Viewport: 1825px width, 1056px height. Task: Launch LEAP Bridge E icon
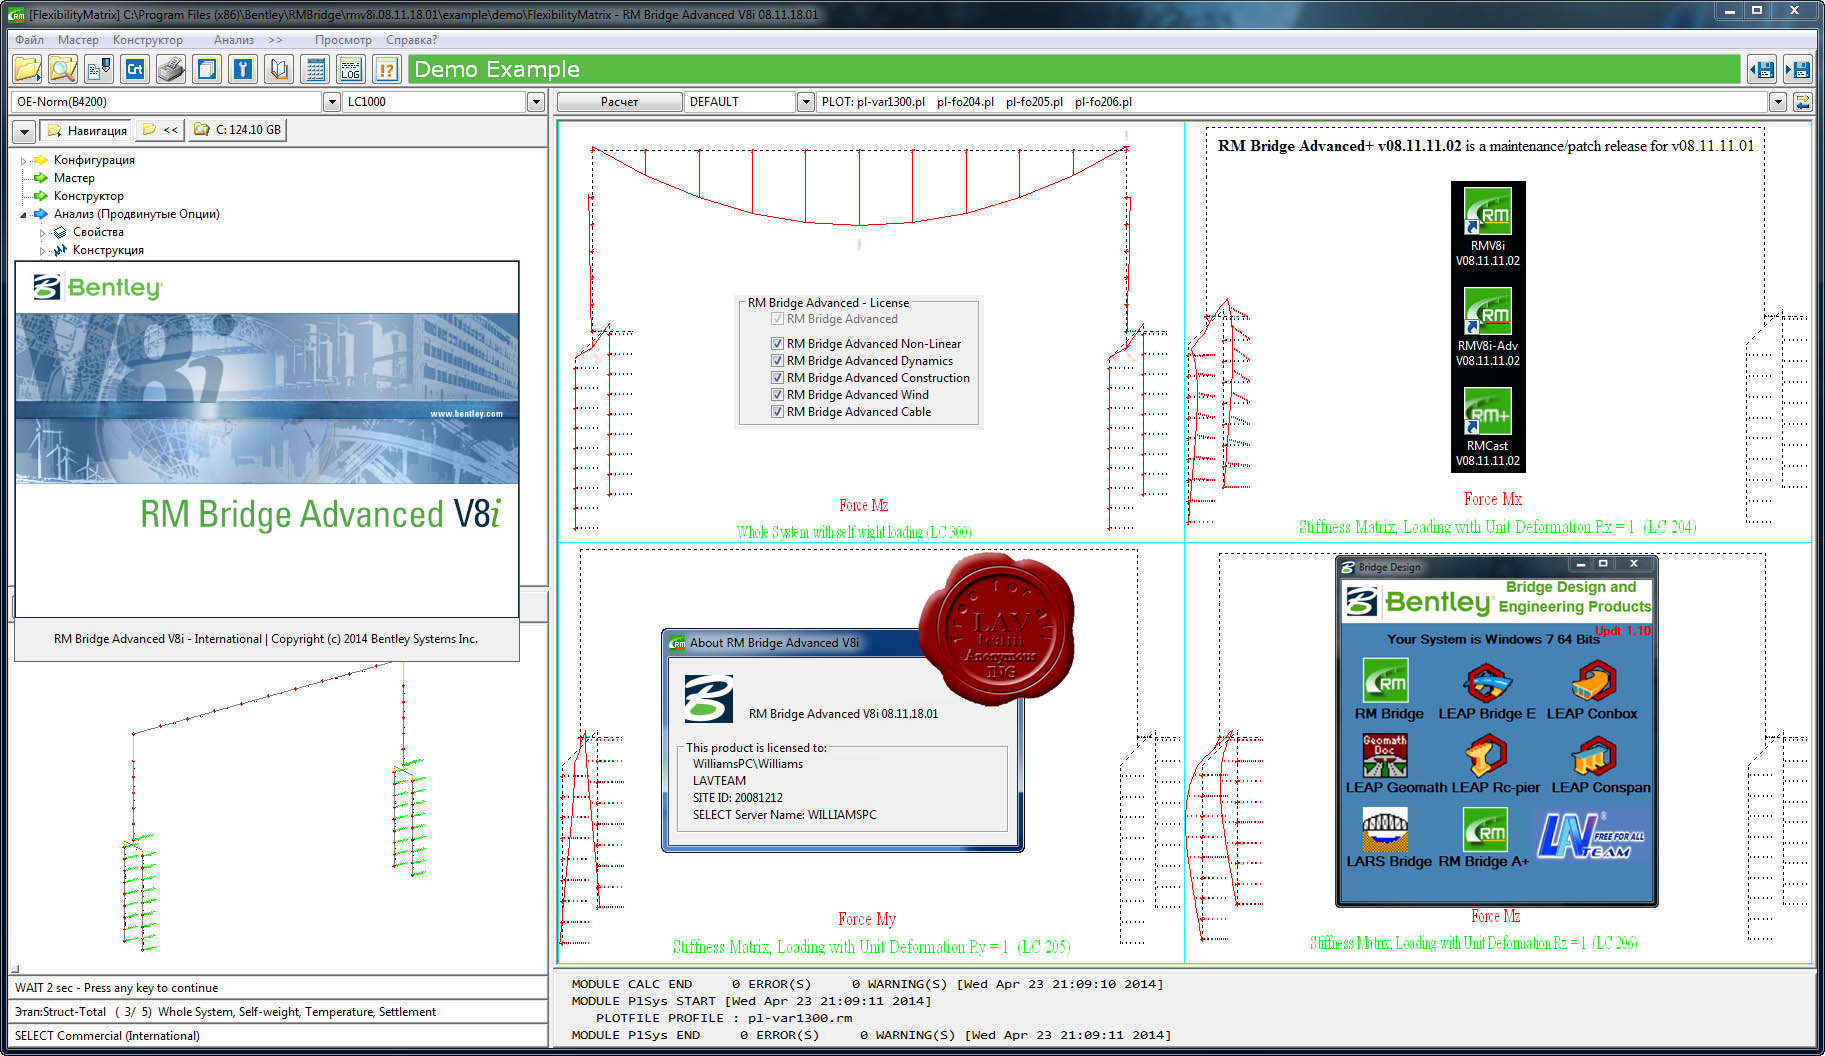1487,683
